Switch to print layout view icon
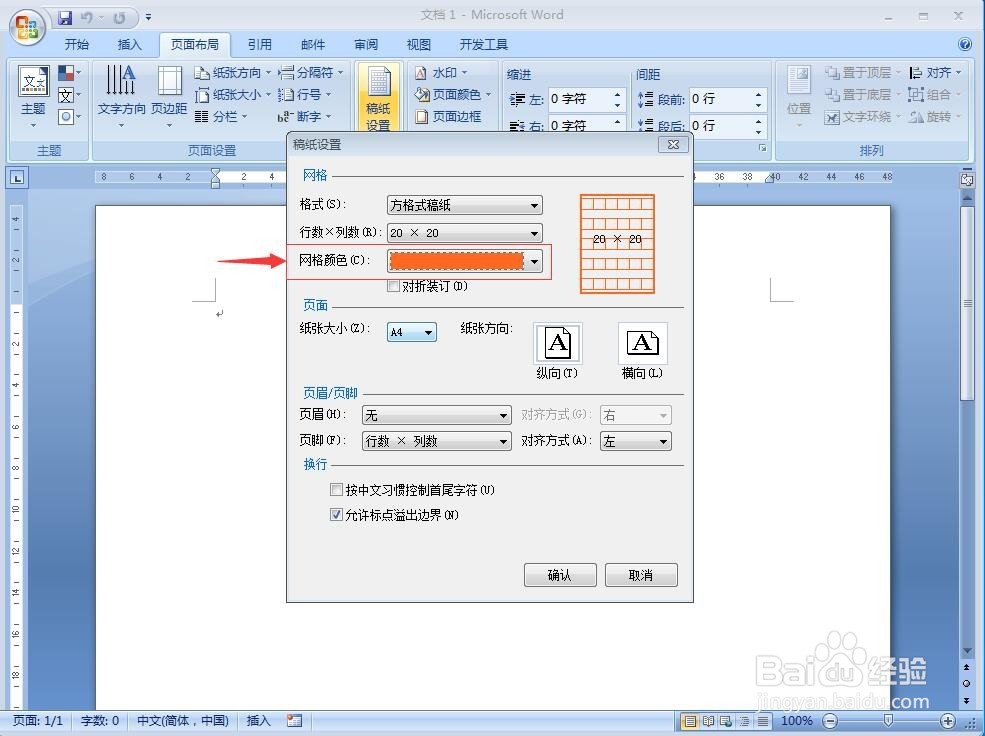 pos(690,721)
